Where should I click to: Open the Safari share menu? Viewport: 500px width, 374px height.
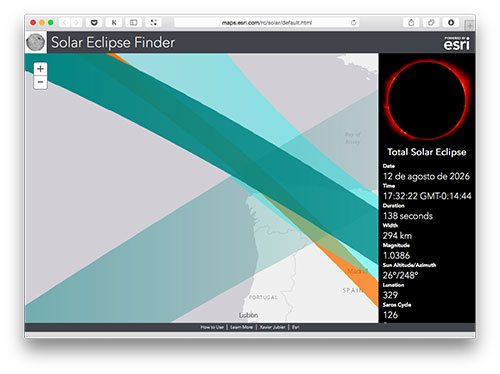click(411, 23)
